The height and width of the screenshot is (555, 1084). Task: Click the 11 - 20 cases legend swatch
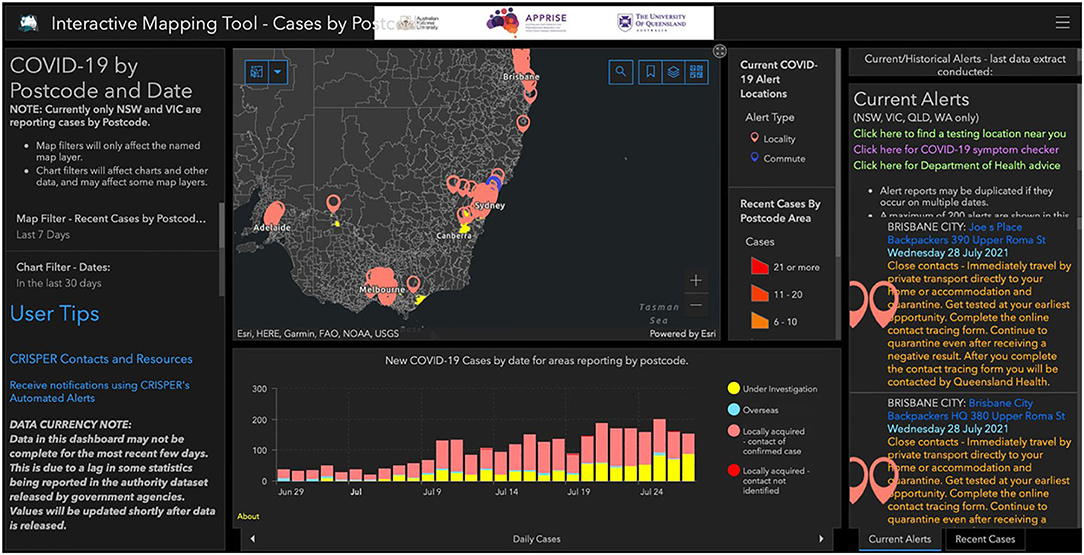click(x=762, y=293)
